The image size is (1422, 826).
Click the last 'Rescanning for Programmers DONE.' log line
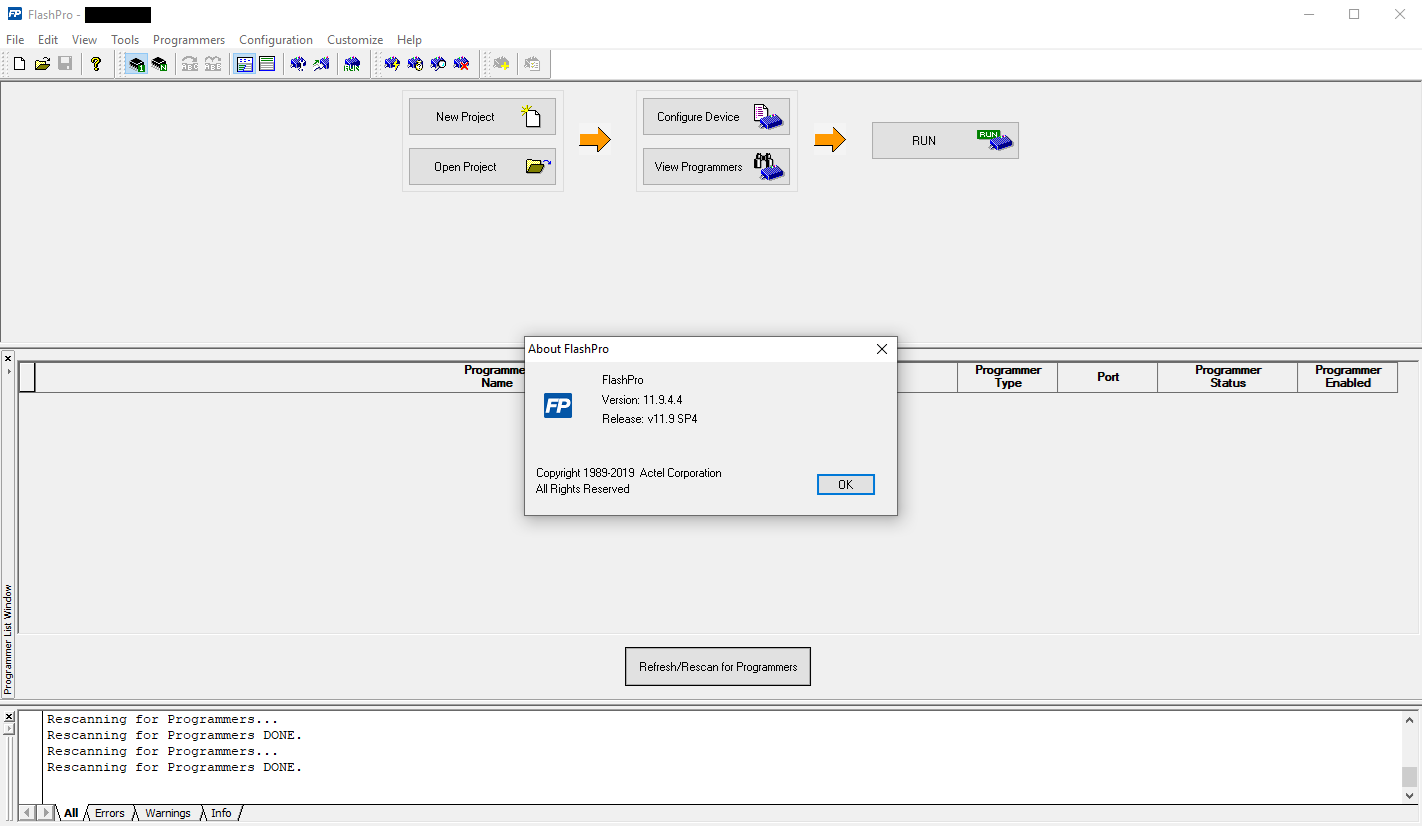[175, 768]
